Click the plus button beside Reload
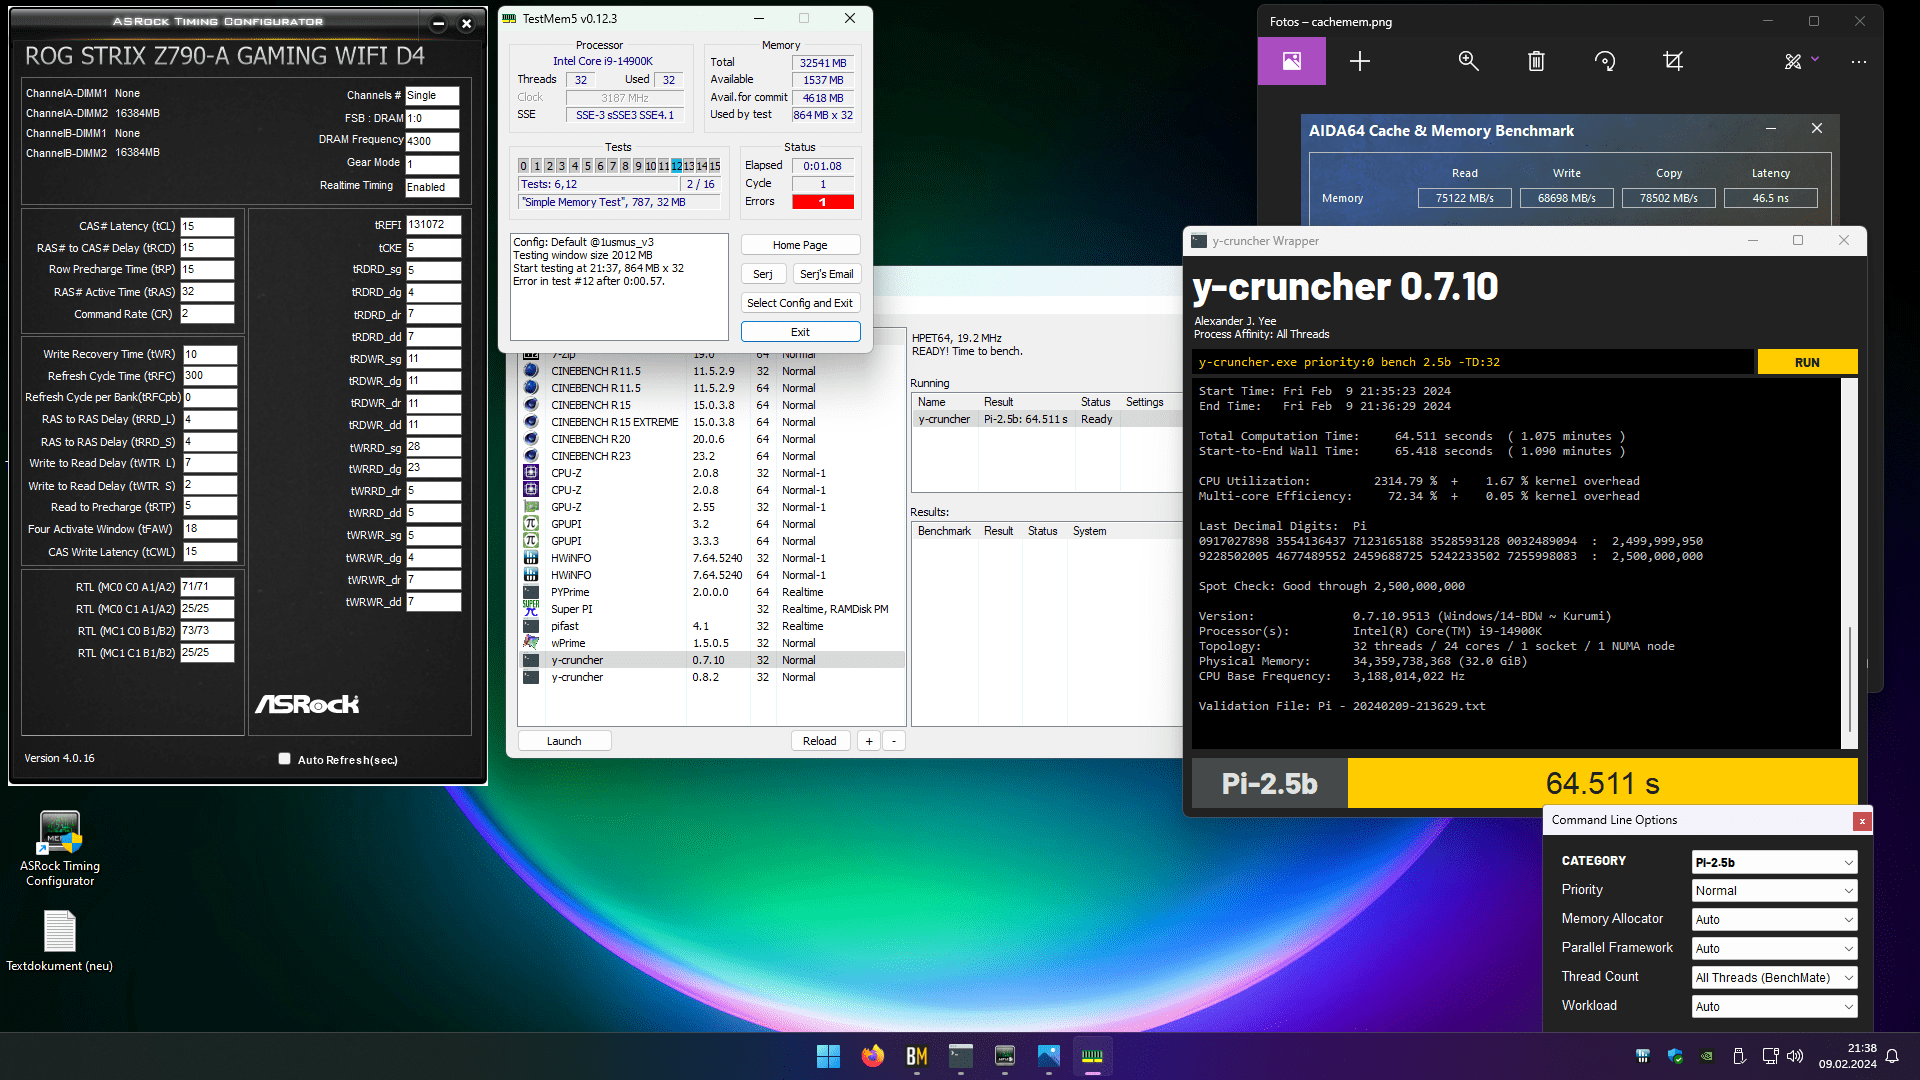This screenshot has height=1080, width=1920. [869, 741]
